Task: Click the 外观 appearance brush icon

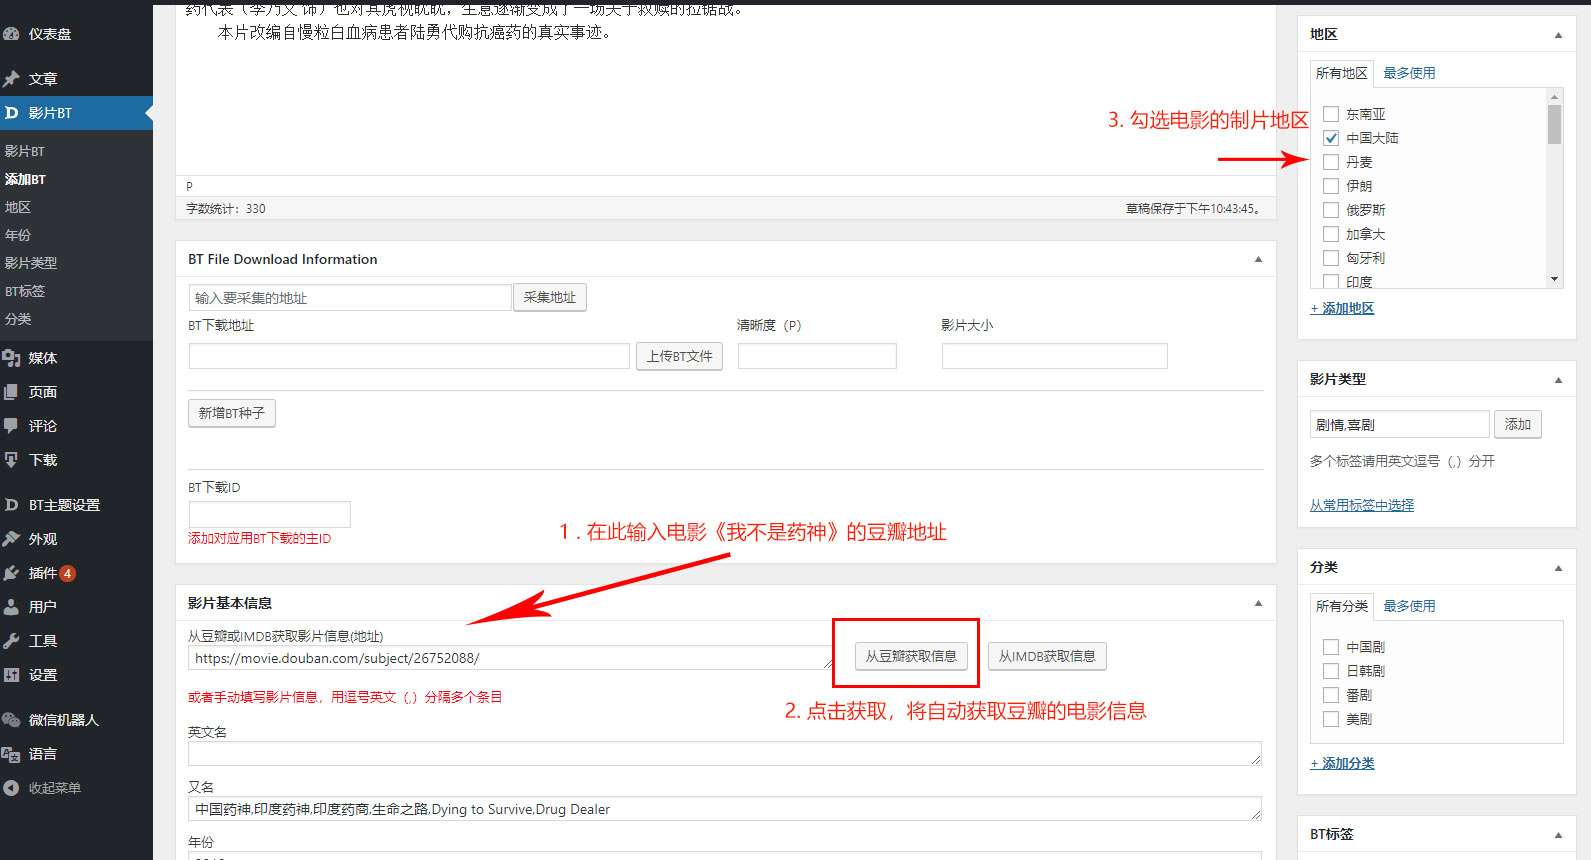Action: (11, 539)
